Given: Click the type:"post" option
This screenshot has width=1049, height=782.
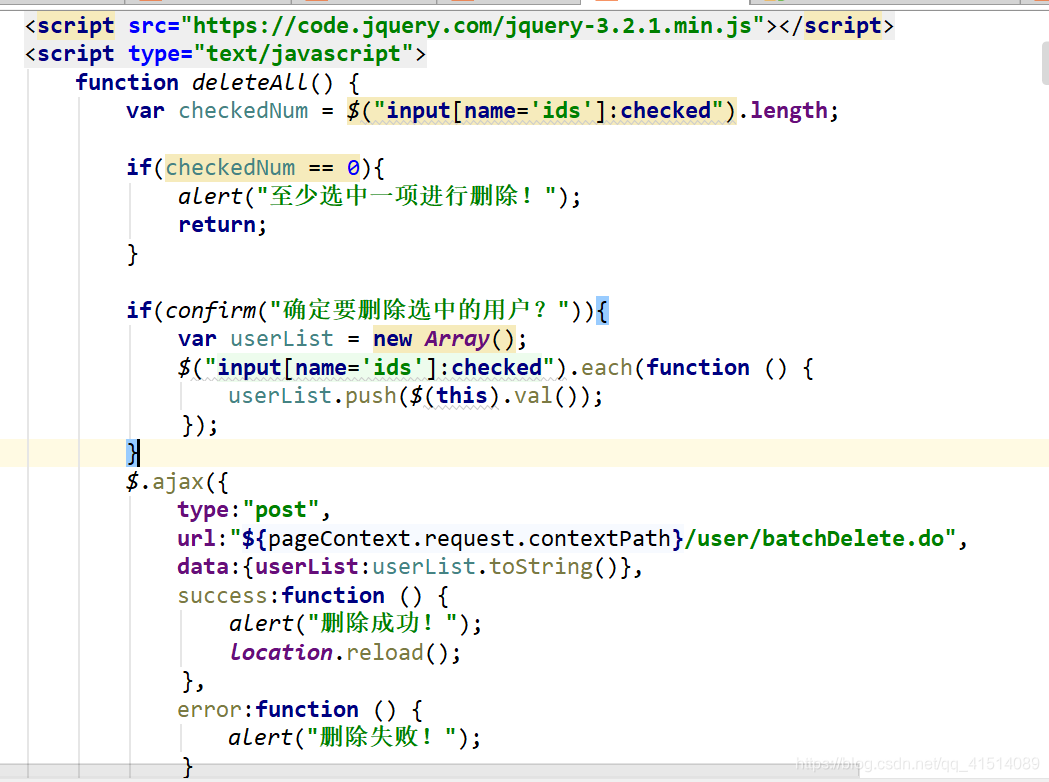Looking at the screenshot, I should coord(249,510).
